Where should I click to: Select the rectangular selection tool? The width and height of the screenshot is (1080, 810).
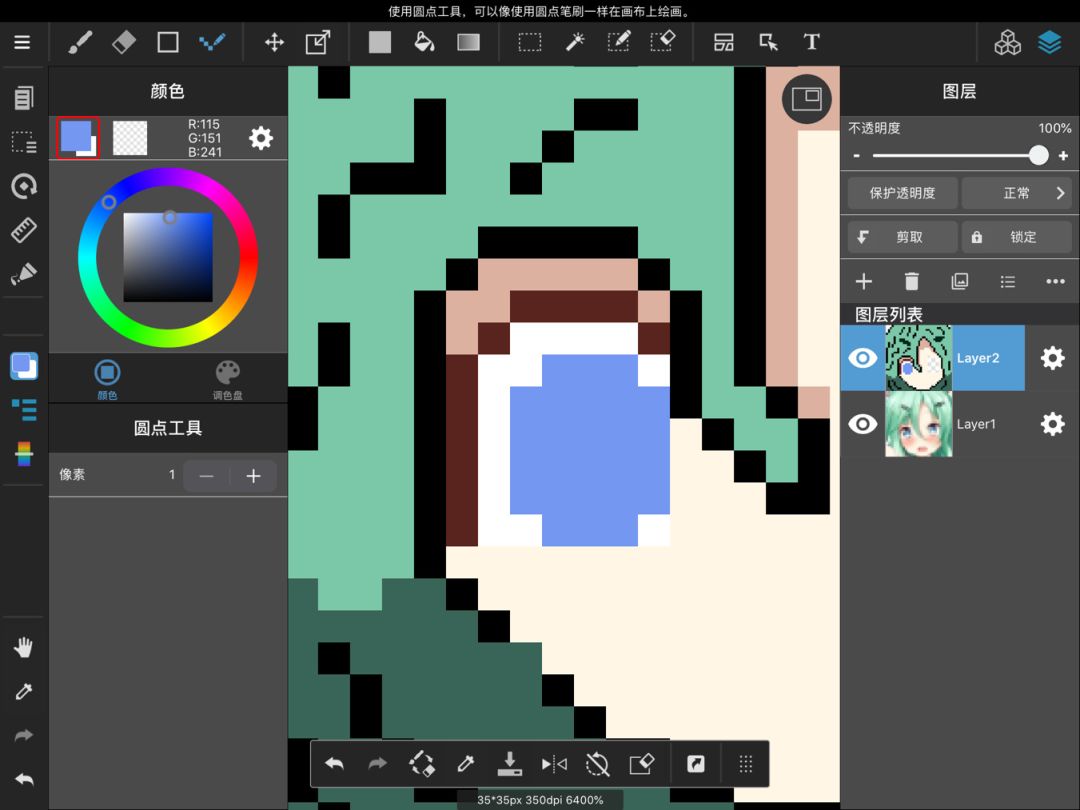[530, 42]
